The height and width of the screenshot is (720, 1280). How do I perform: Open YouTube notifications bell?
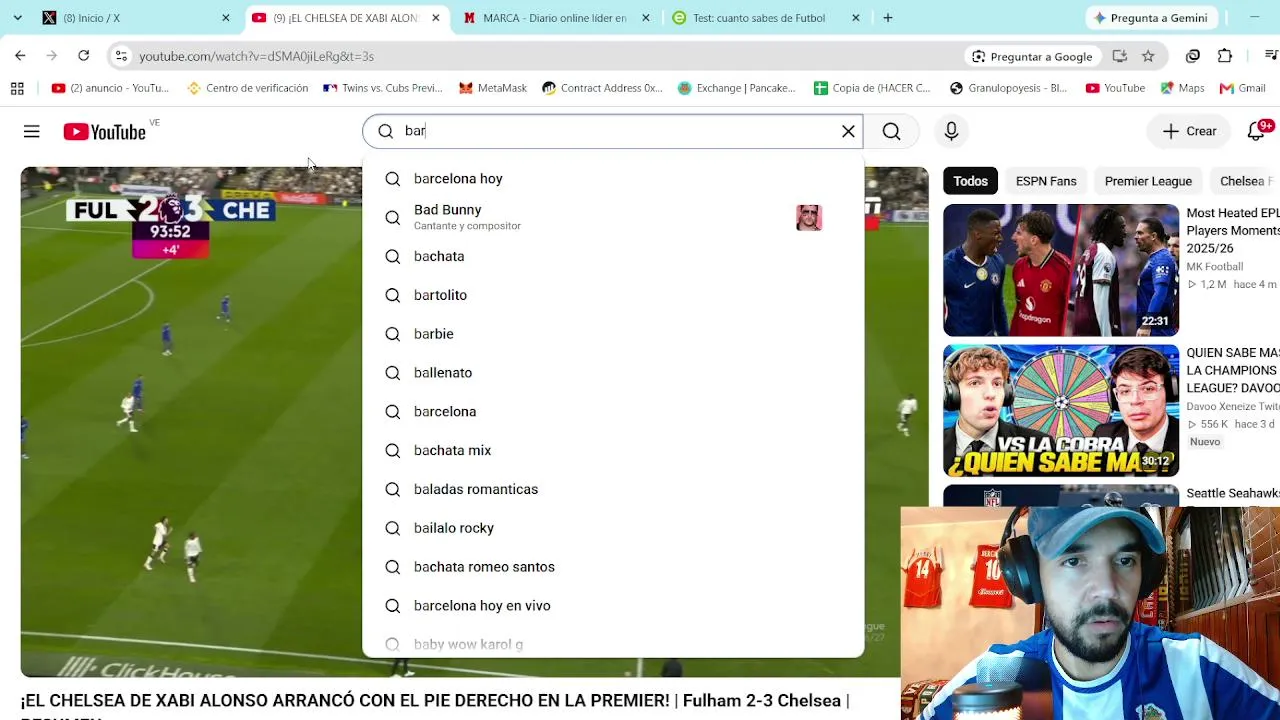coord(1257,131)
